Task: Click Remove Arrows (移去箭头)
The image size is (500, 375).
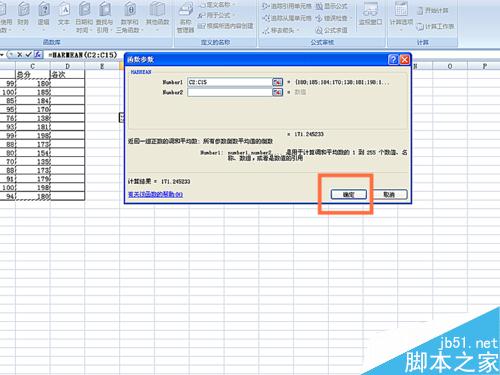Action: point(281,30)
